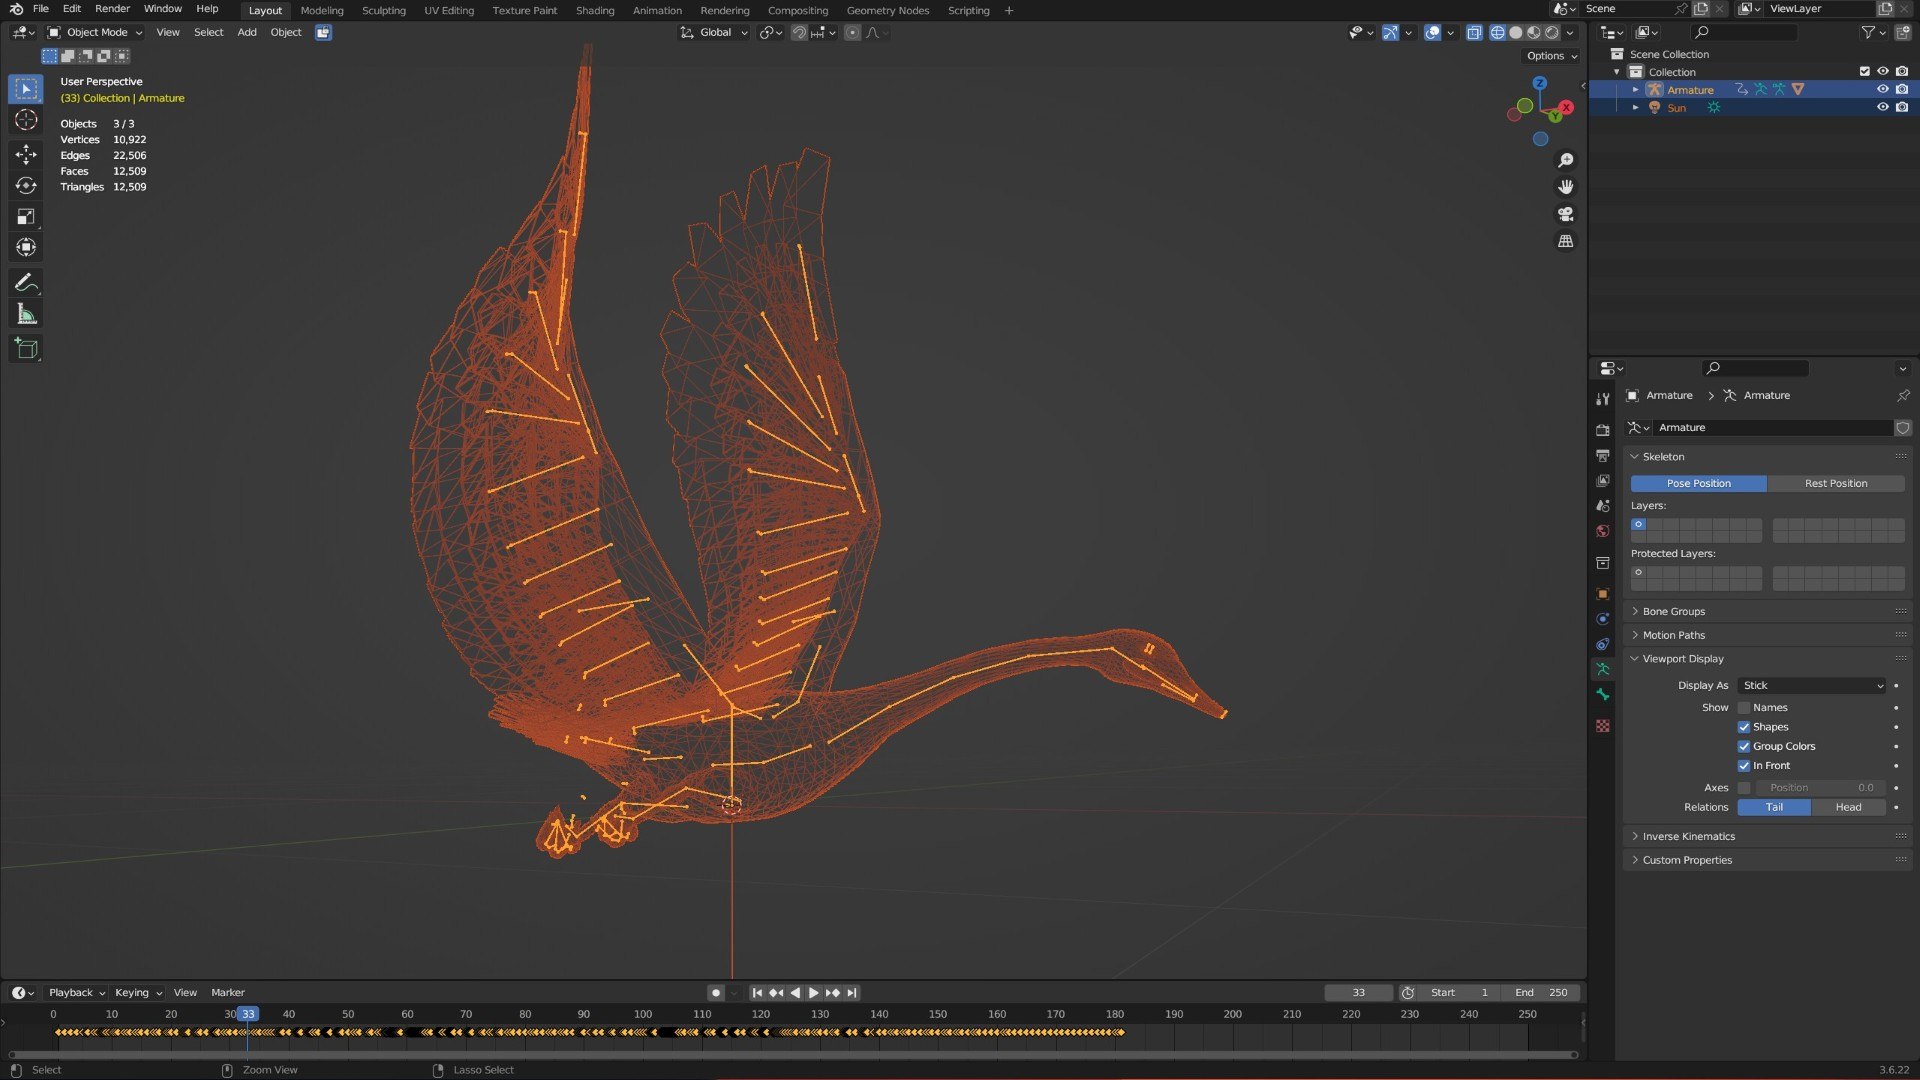Switch to the Sculpting workspace tab

(x=384, y=10)
